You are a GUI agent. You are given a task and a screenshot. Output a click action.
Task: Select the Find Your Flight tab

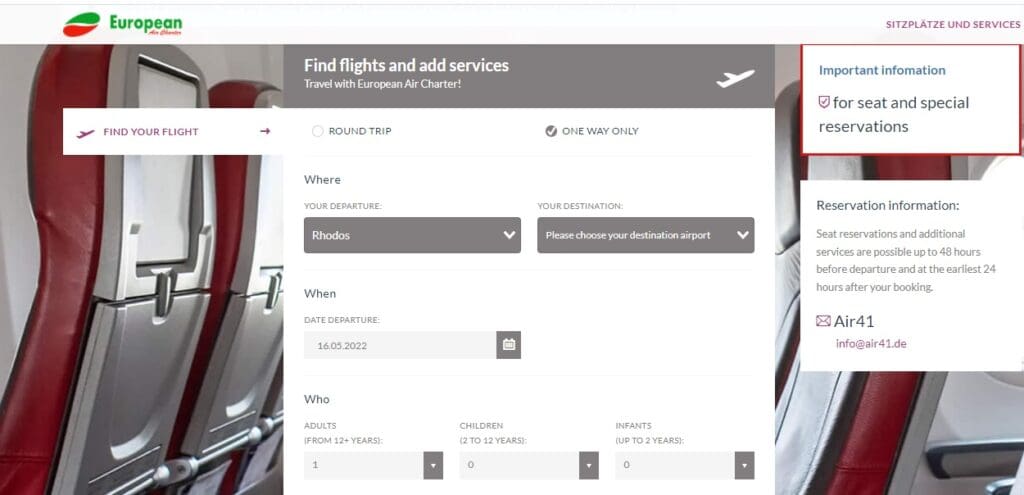151,132
